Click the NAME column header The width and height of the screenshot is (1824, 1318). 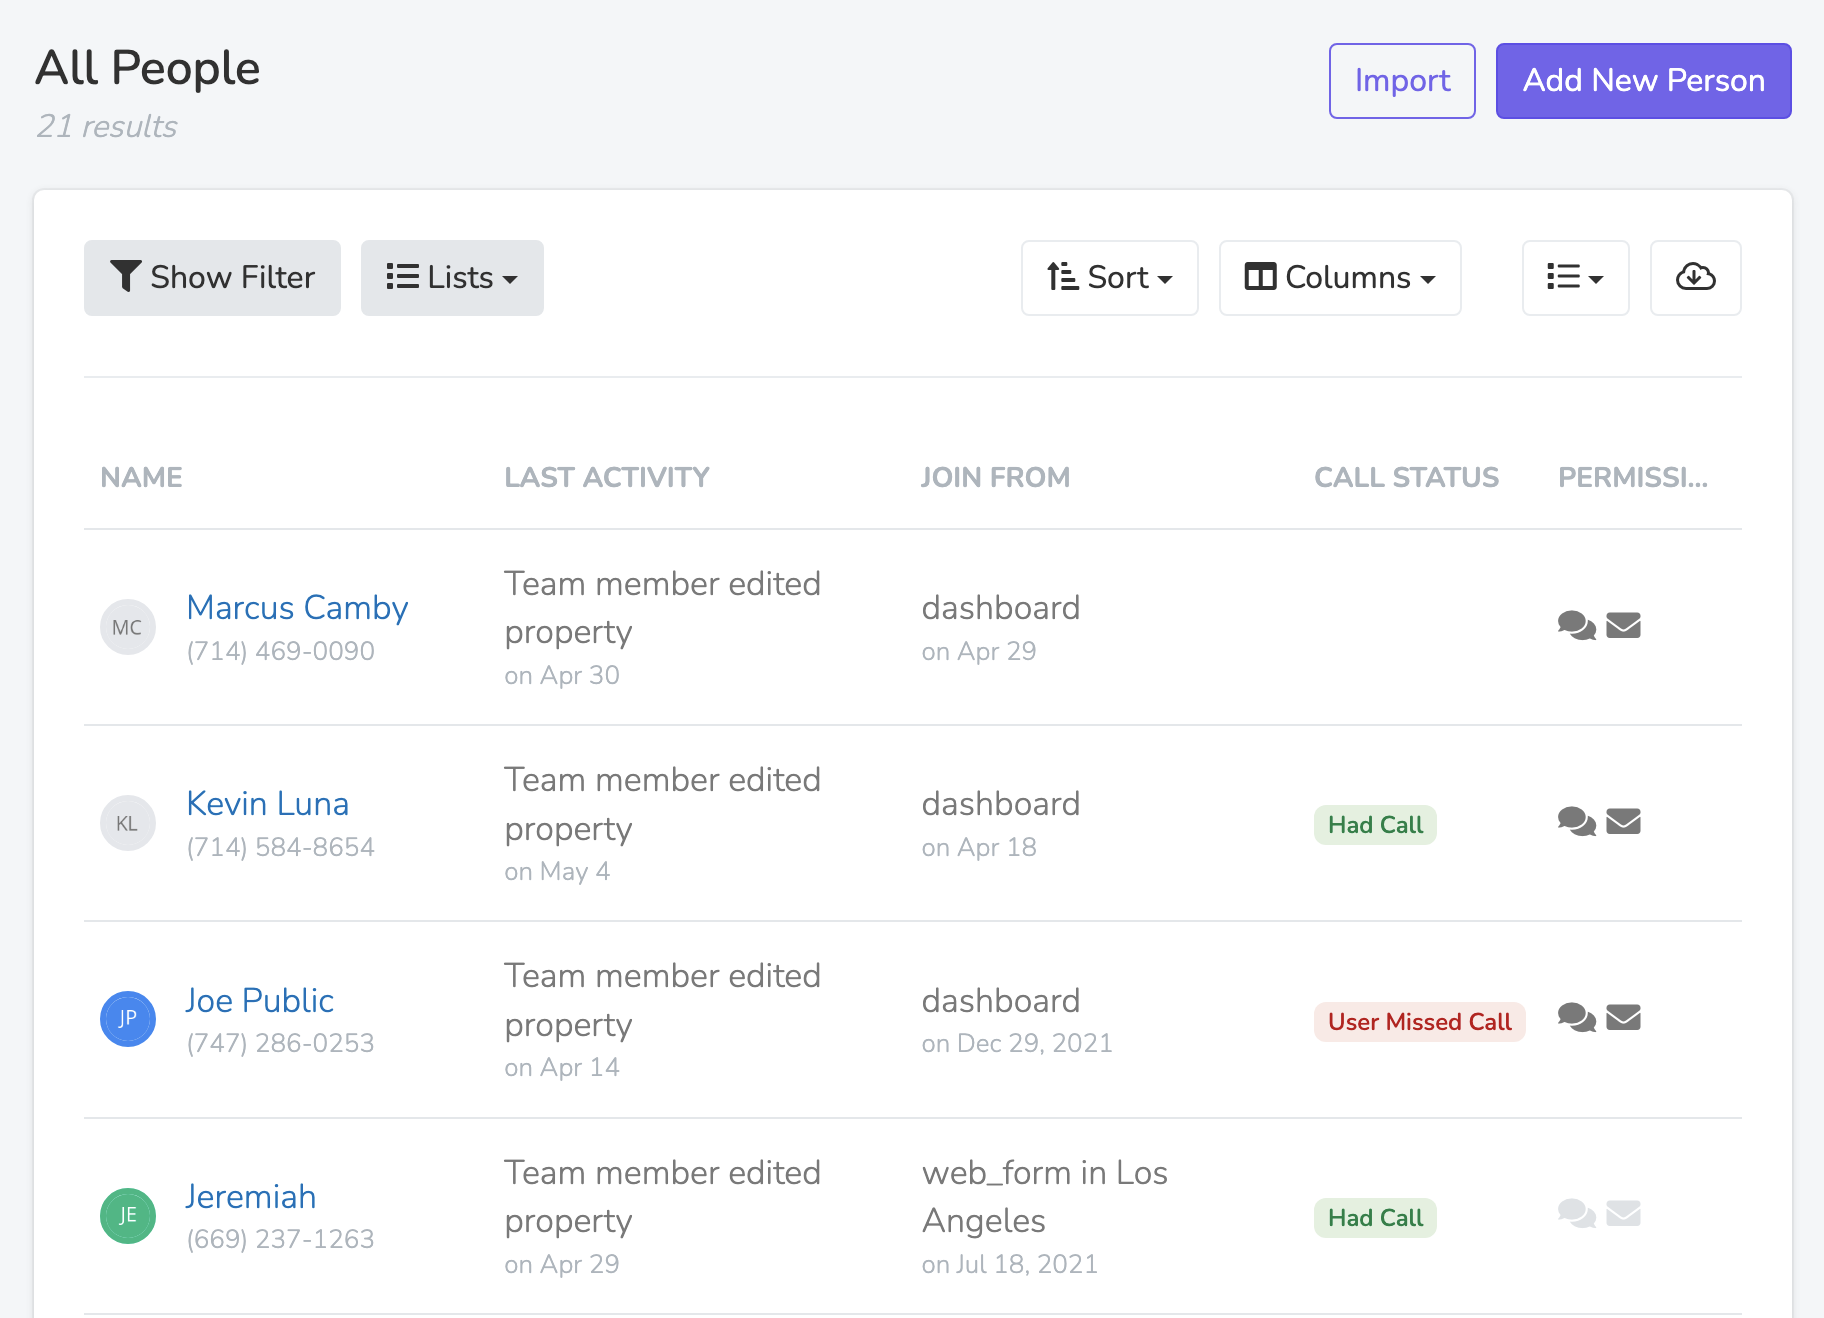point(141,477)
